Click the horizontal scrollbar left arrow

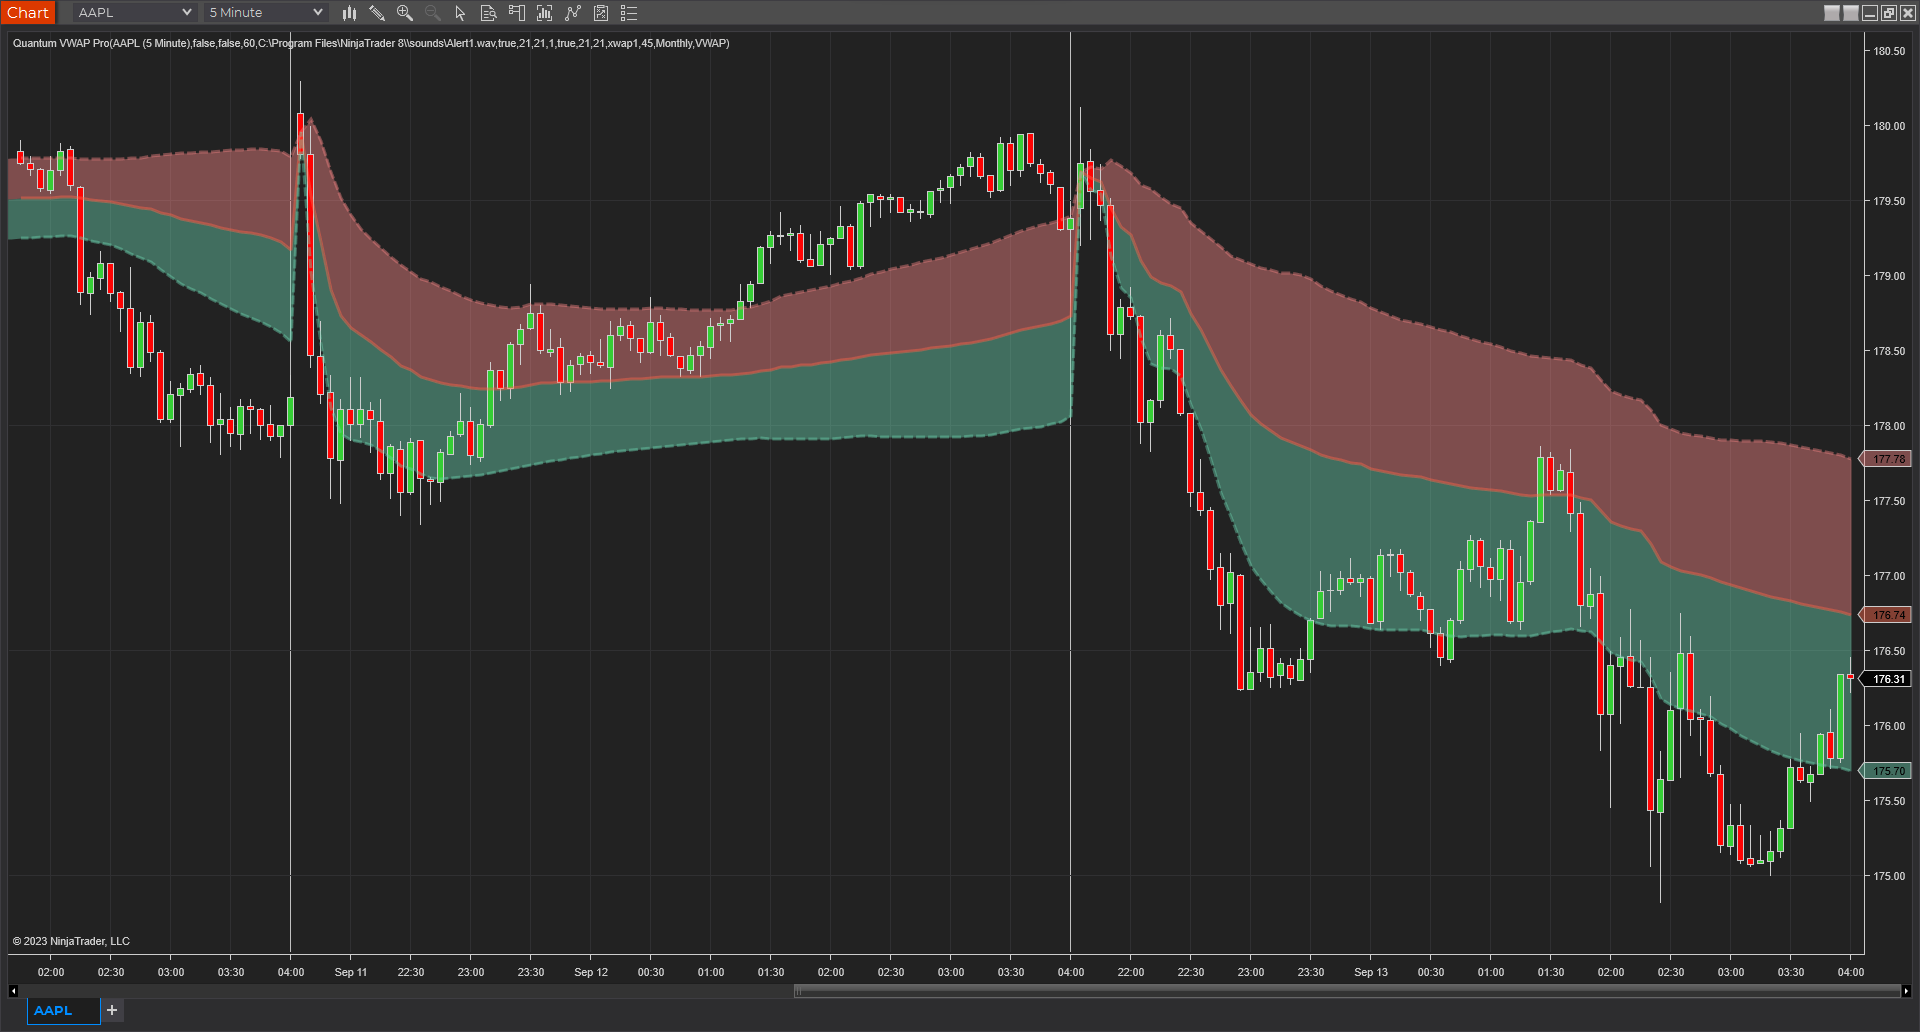click(13, 991)
